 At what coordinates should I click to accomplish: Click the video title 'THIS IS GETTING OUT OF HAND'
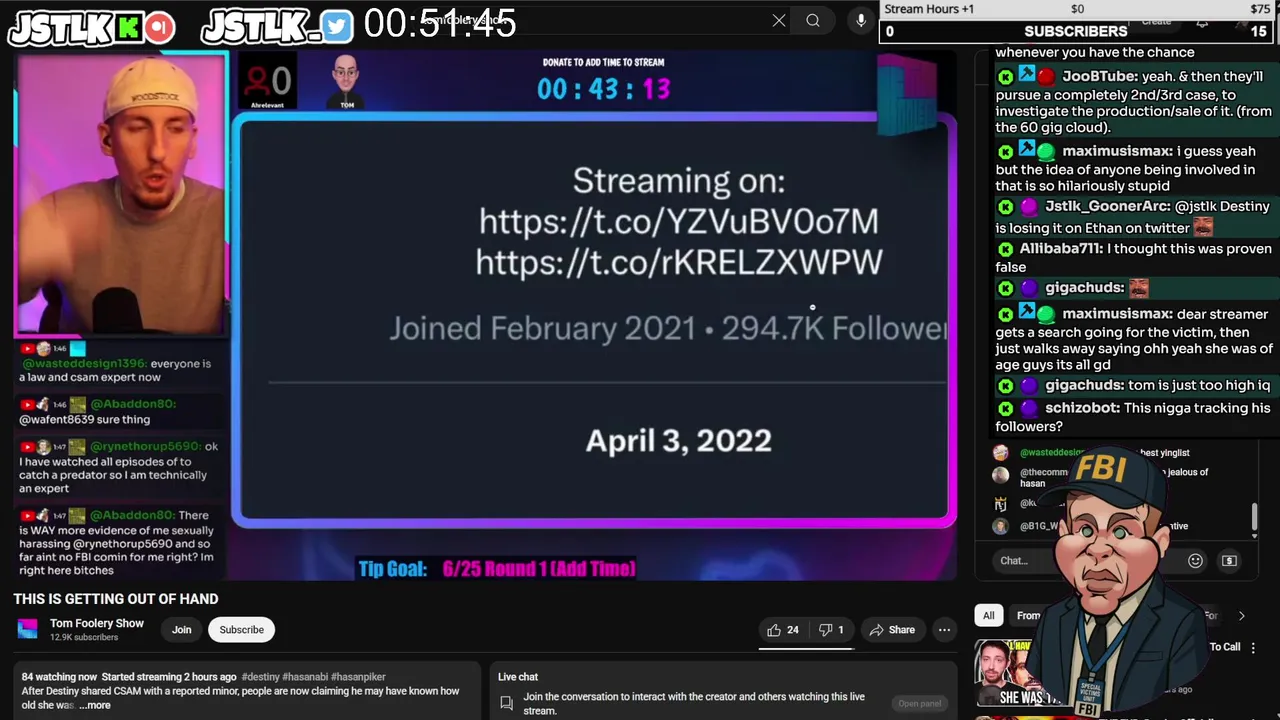pos(115,599)
